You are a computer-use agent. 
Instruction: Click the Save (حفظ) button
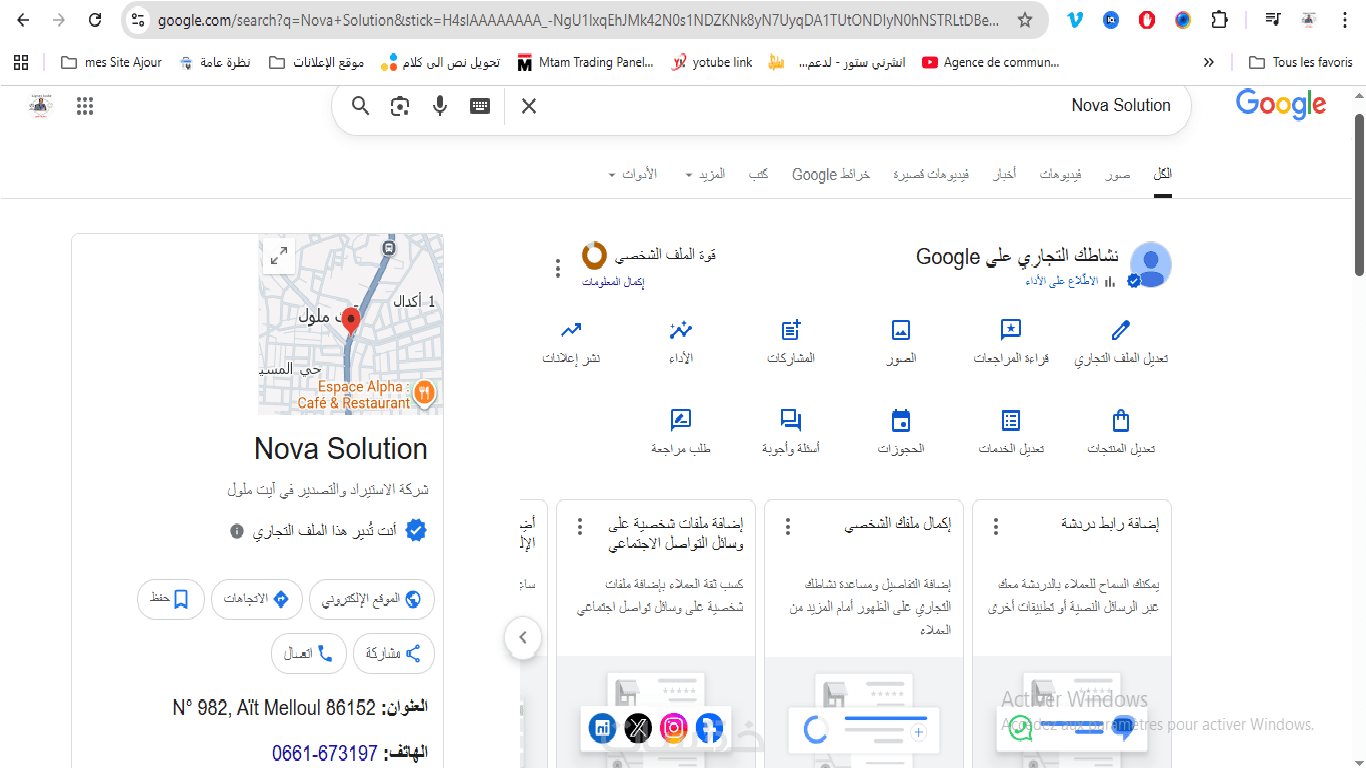171,599
